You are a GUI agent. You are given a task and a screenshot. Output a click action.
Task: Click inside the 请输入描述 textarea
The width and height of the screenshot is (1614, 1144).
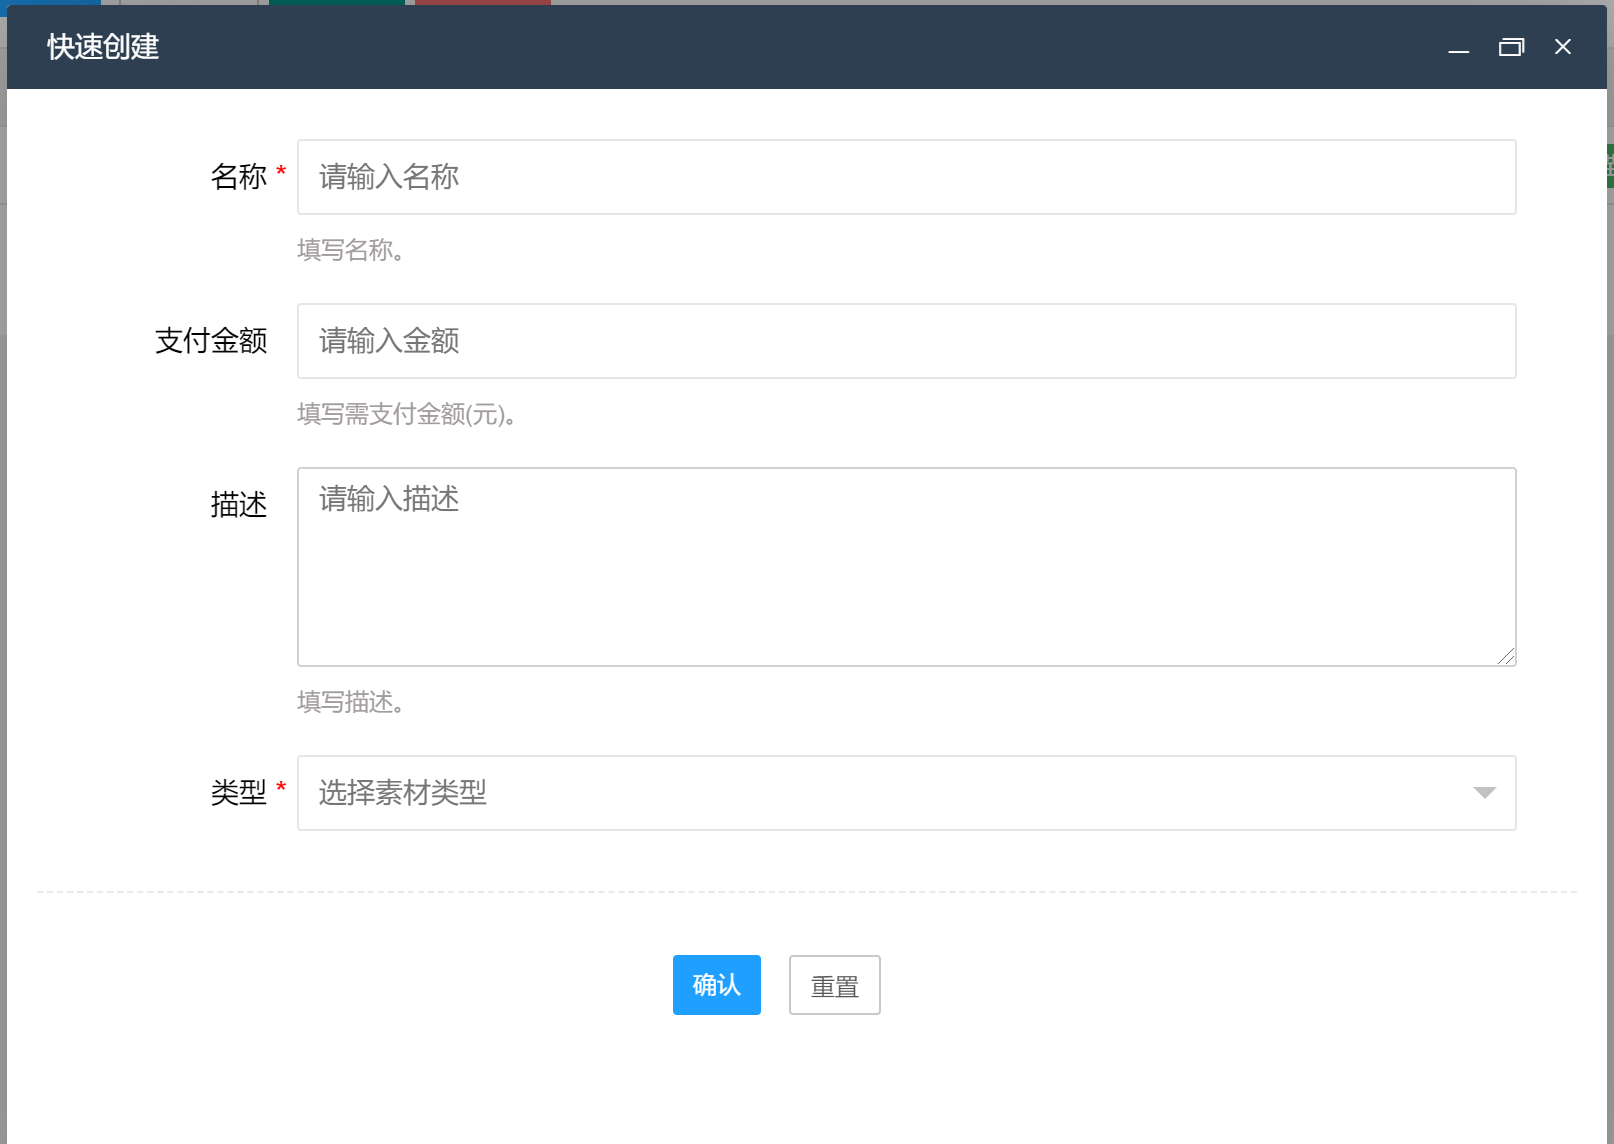(x=906, y=566)
